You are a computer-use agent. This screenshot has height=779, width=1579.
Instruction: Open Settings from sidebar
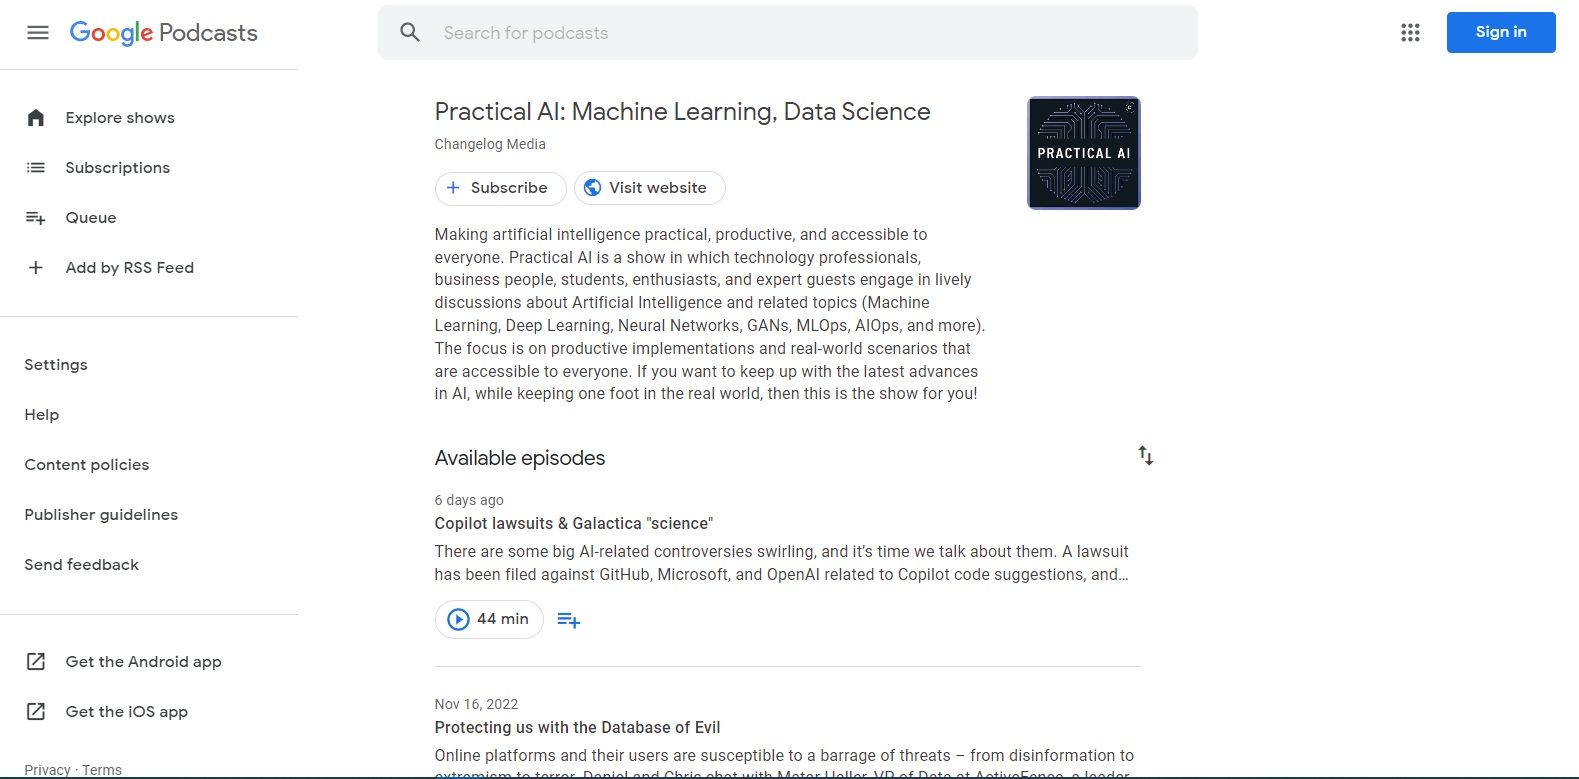pos(56,365)
